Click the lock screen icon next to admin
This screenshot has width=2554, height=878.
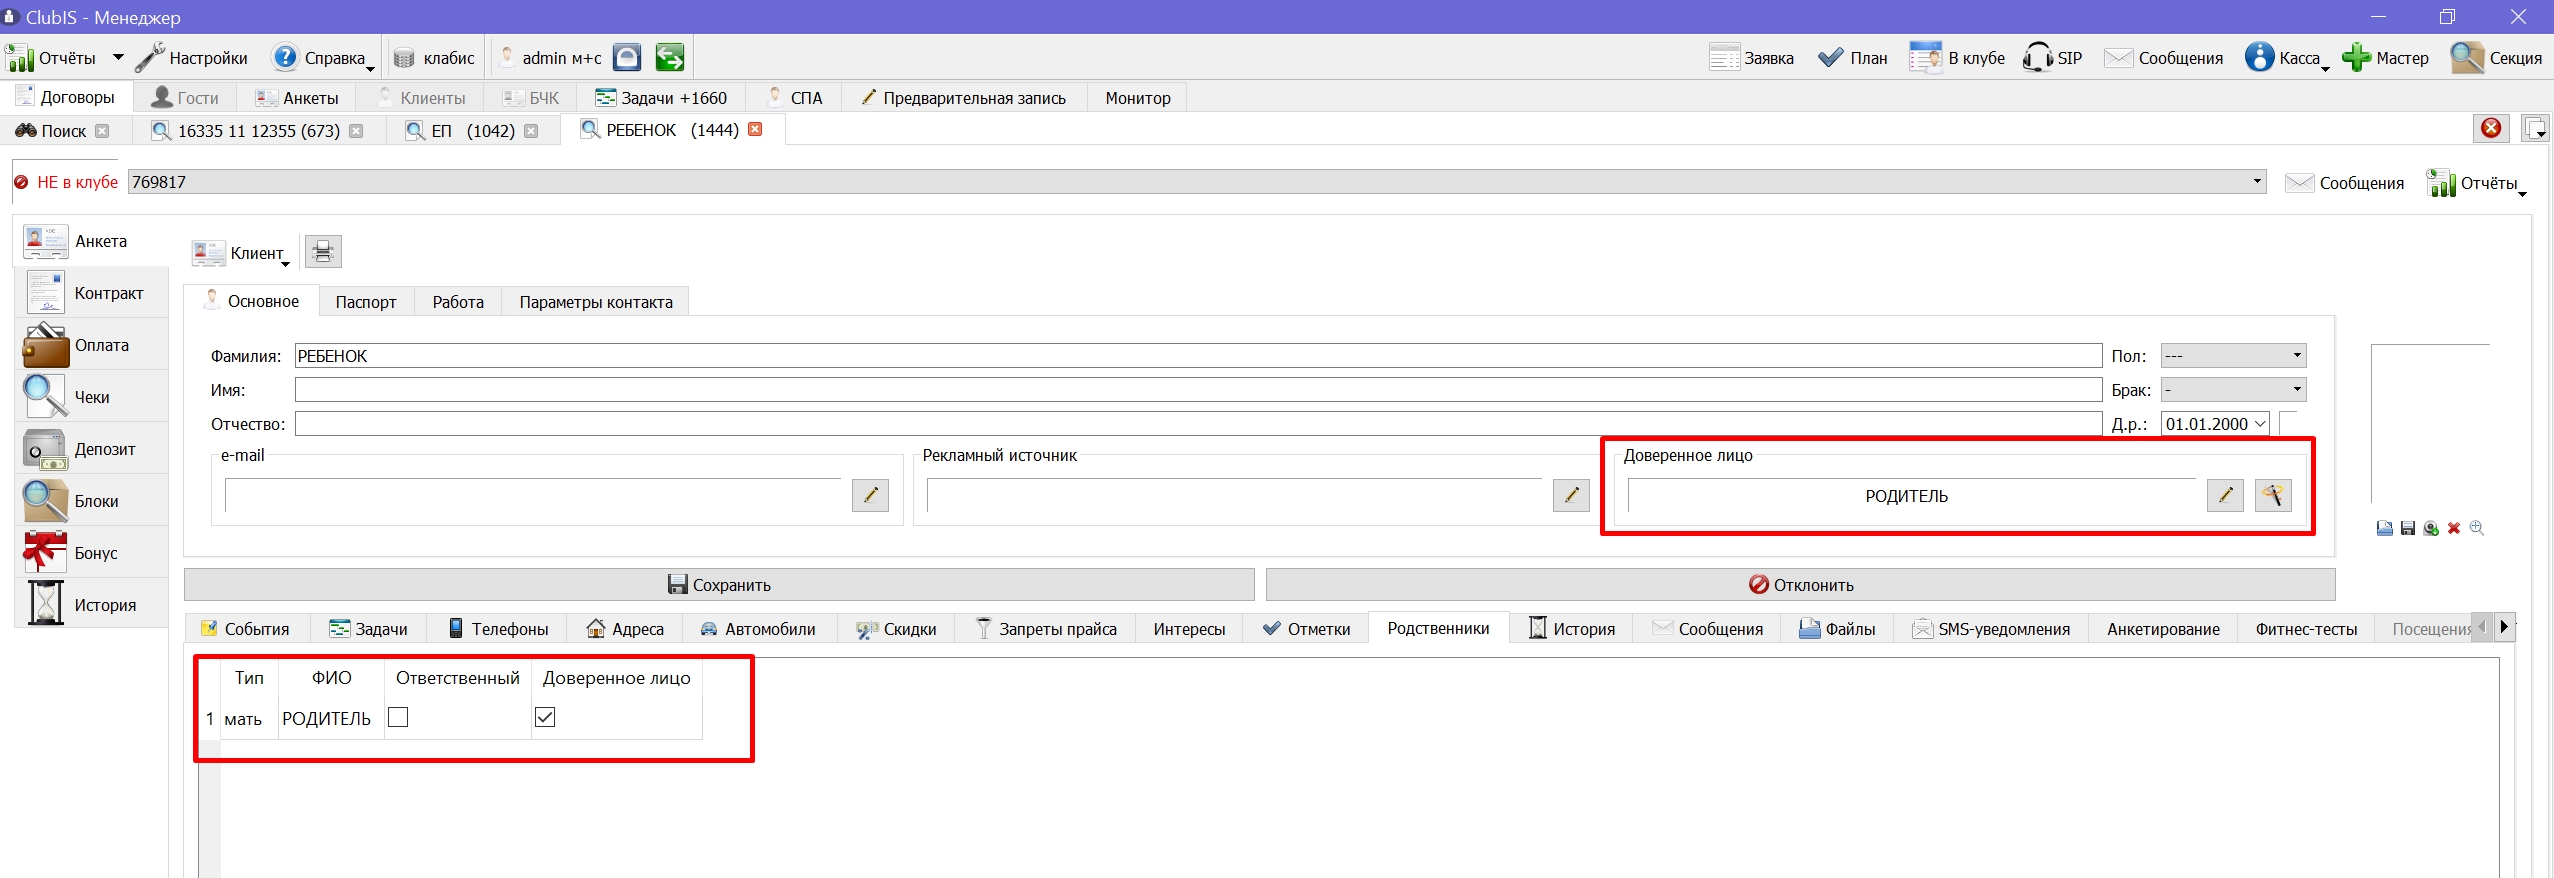[x=627, y=58]
